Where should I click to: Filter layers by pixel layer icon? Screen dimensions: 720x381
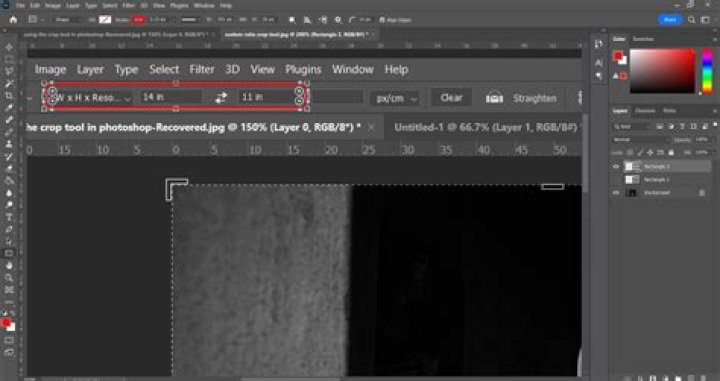(x=660, y=126)
